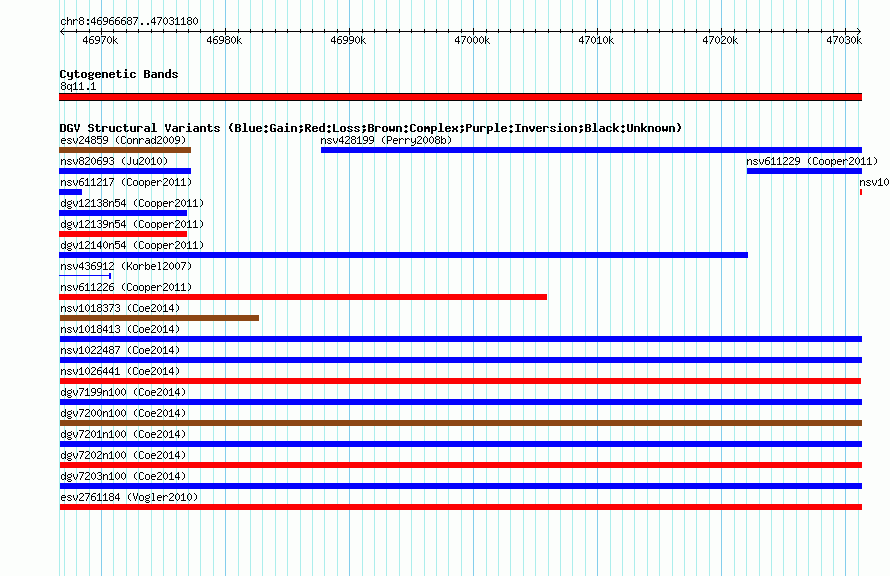Select the blue dgv12138n54 gain bar
Screen dimensions: 890x576
pyautogui.click(x=123, y=213)
